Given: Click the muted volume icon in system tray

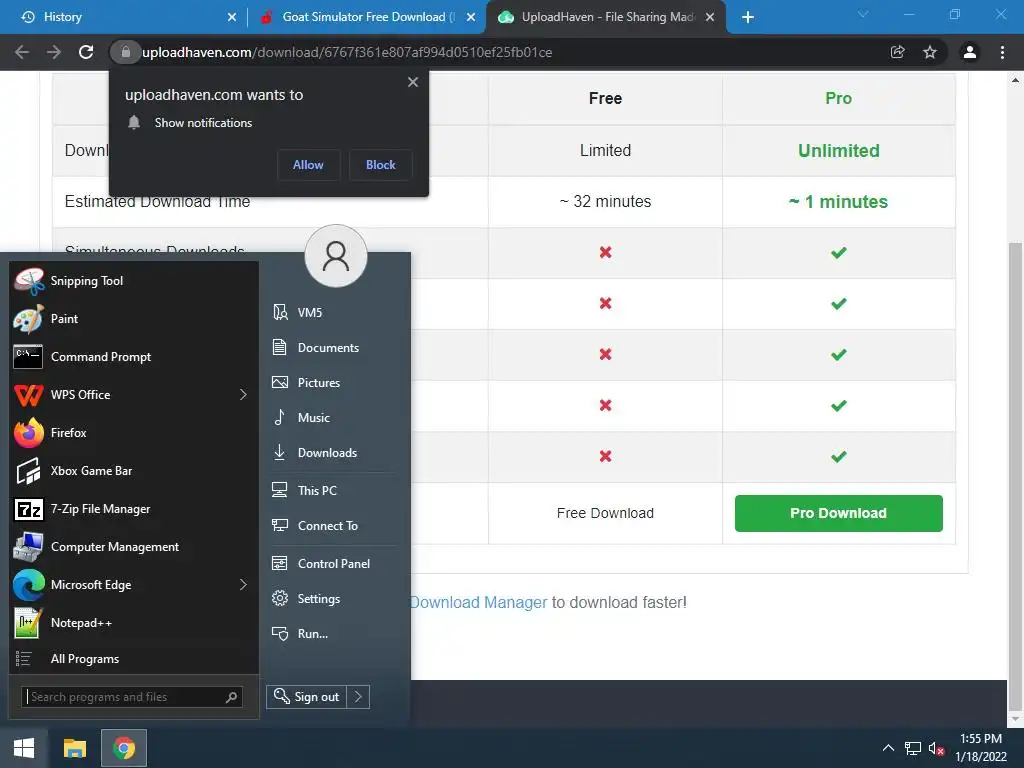Looking at the screenshot, I should [x=936, y=749].
